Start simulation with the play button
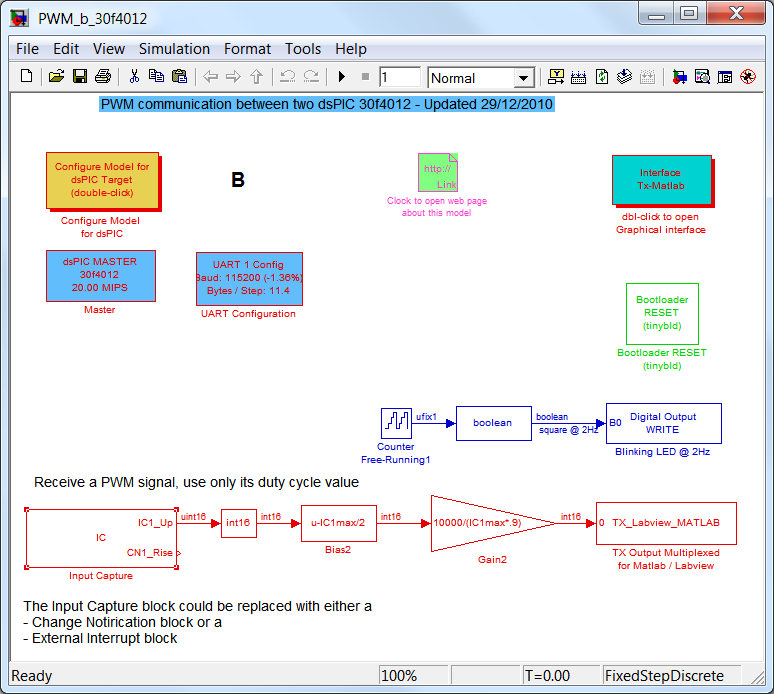The width and height of the screenshot is (774, 694). [341, 77]
